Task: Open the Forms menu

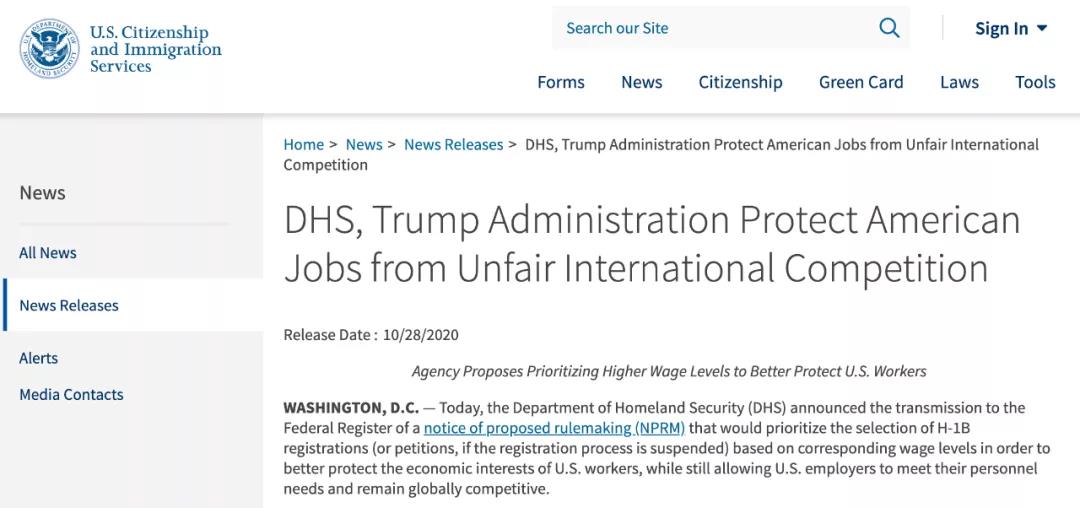Action: point(561,83)
